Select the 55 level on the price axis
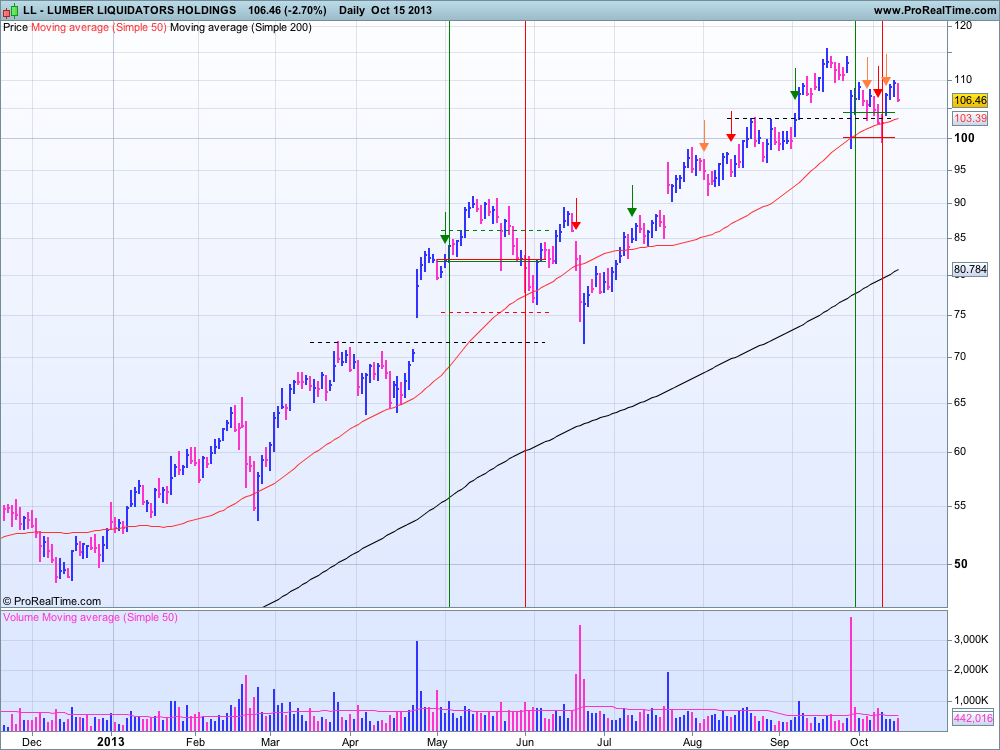Viewport: 1000px width, 750px height. [961, 506]
